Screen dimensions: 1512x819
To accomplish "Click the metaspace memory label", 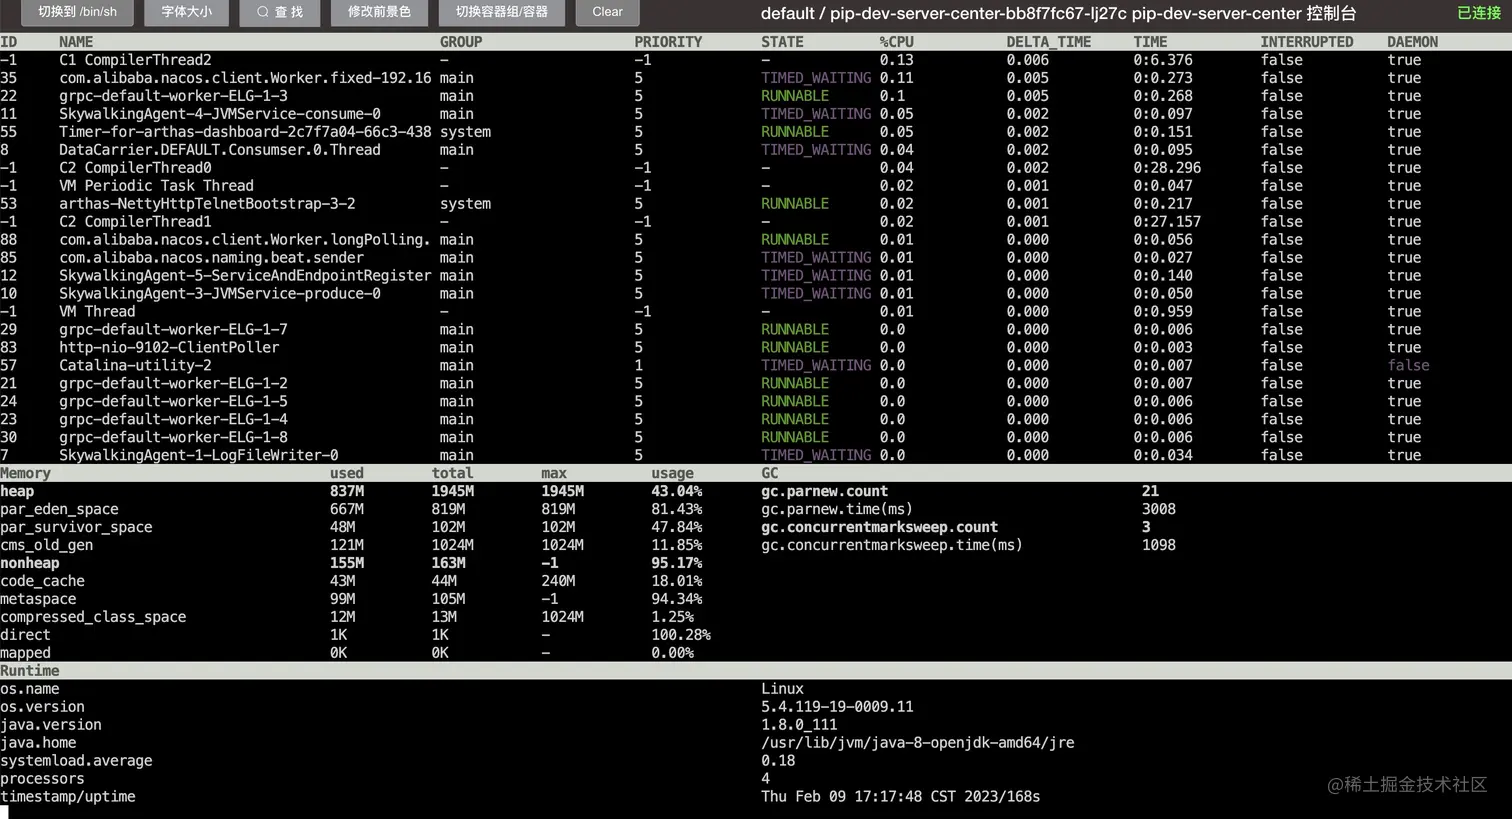I will click(x=38, y=600).
